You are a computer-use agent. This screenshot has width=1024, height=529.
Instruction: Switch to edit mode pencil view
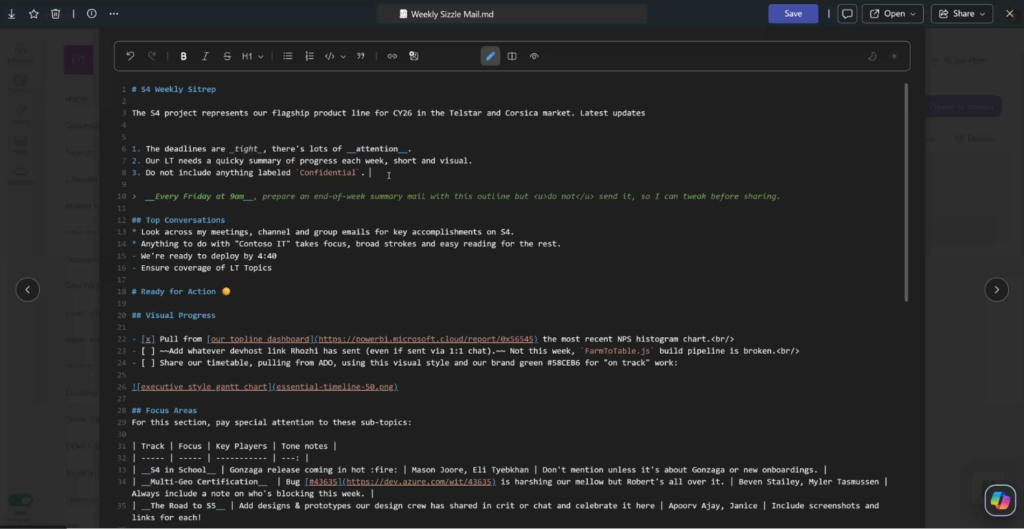(490, 56)
